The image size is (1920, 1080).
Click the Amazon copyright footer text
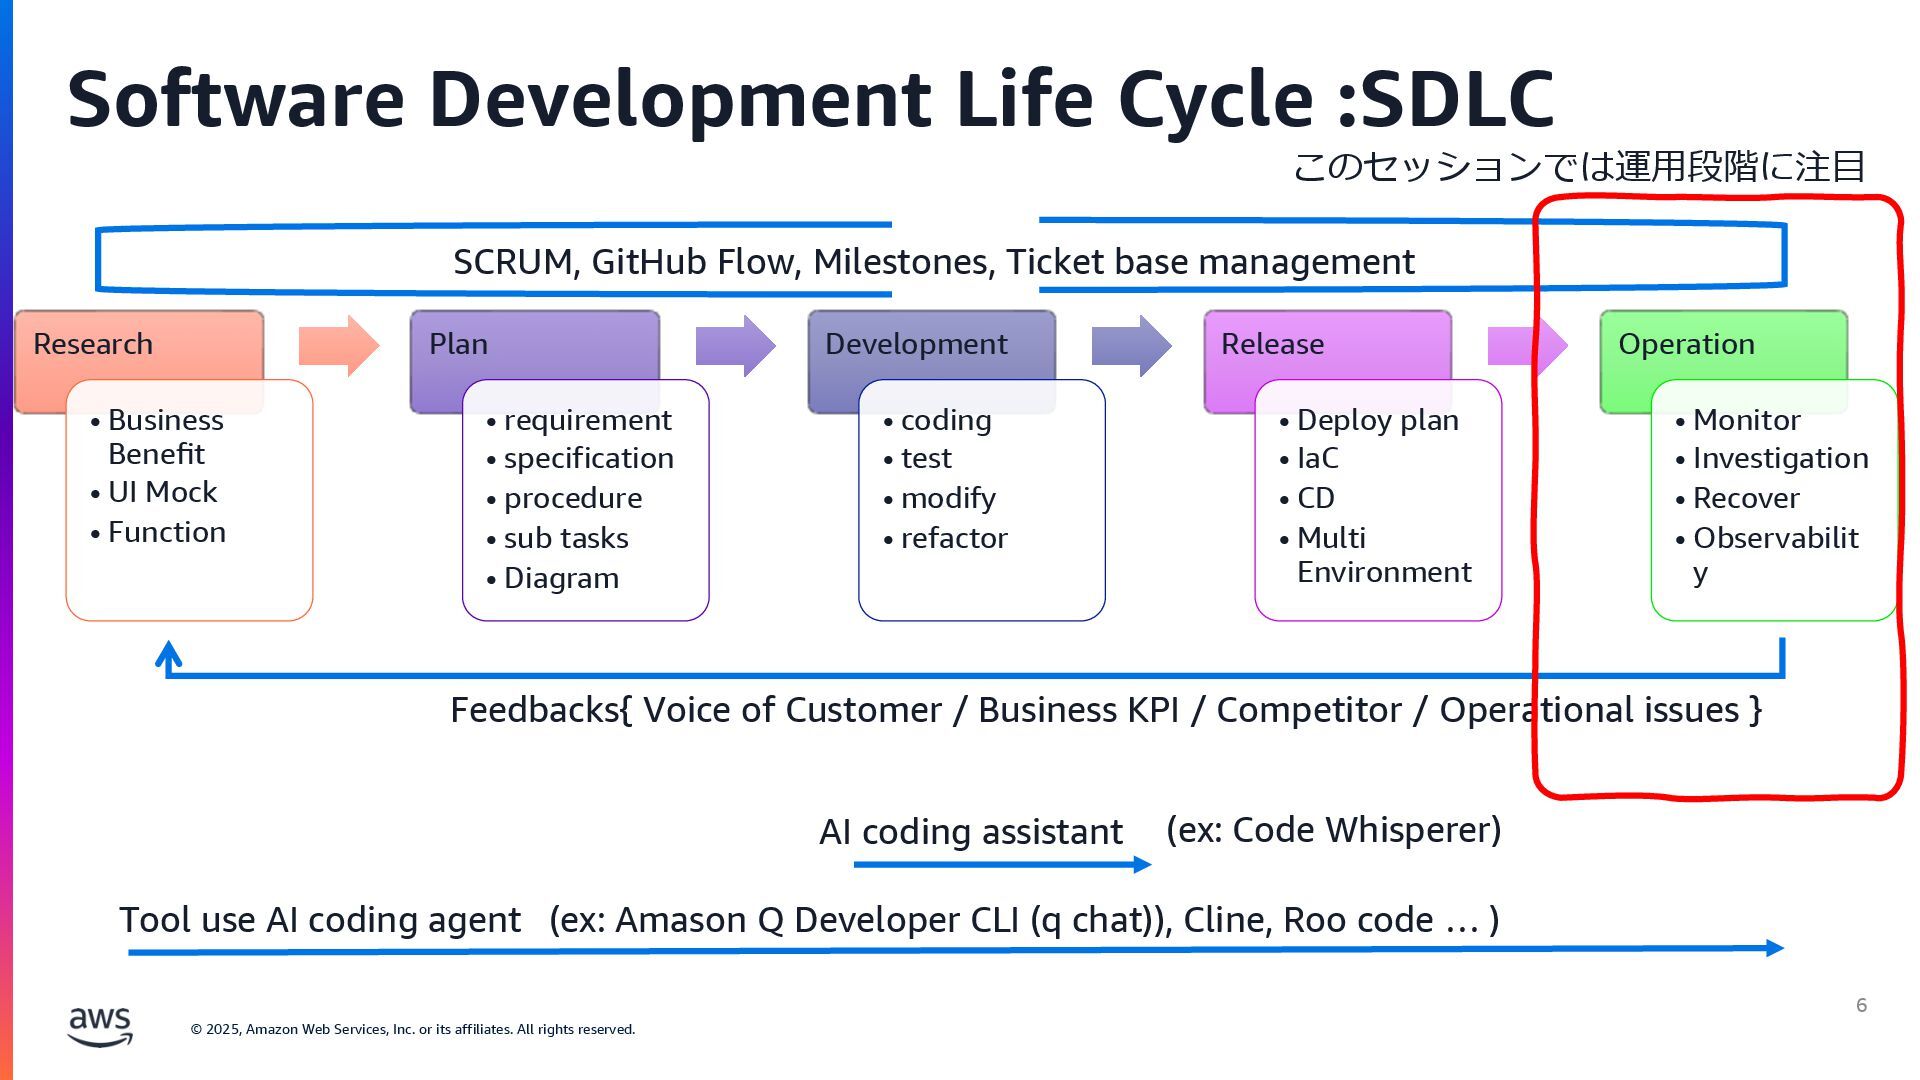point(413,1029)
